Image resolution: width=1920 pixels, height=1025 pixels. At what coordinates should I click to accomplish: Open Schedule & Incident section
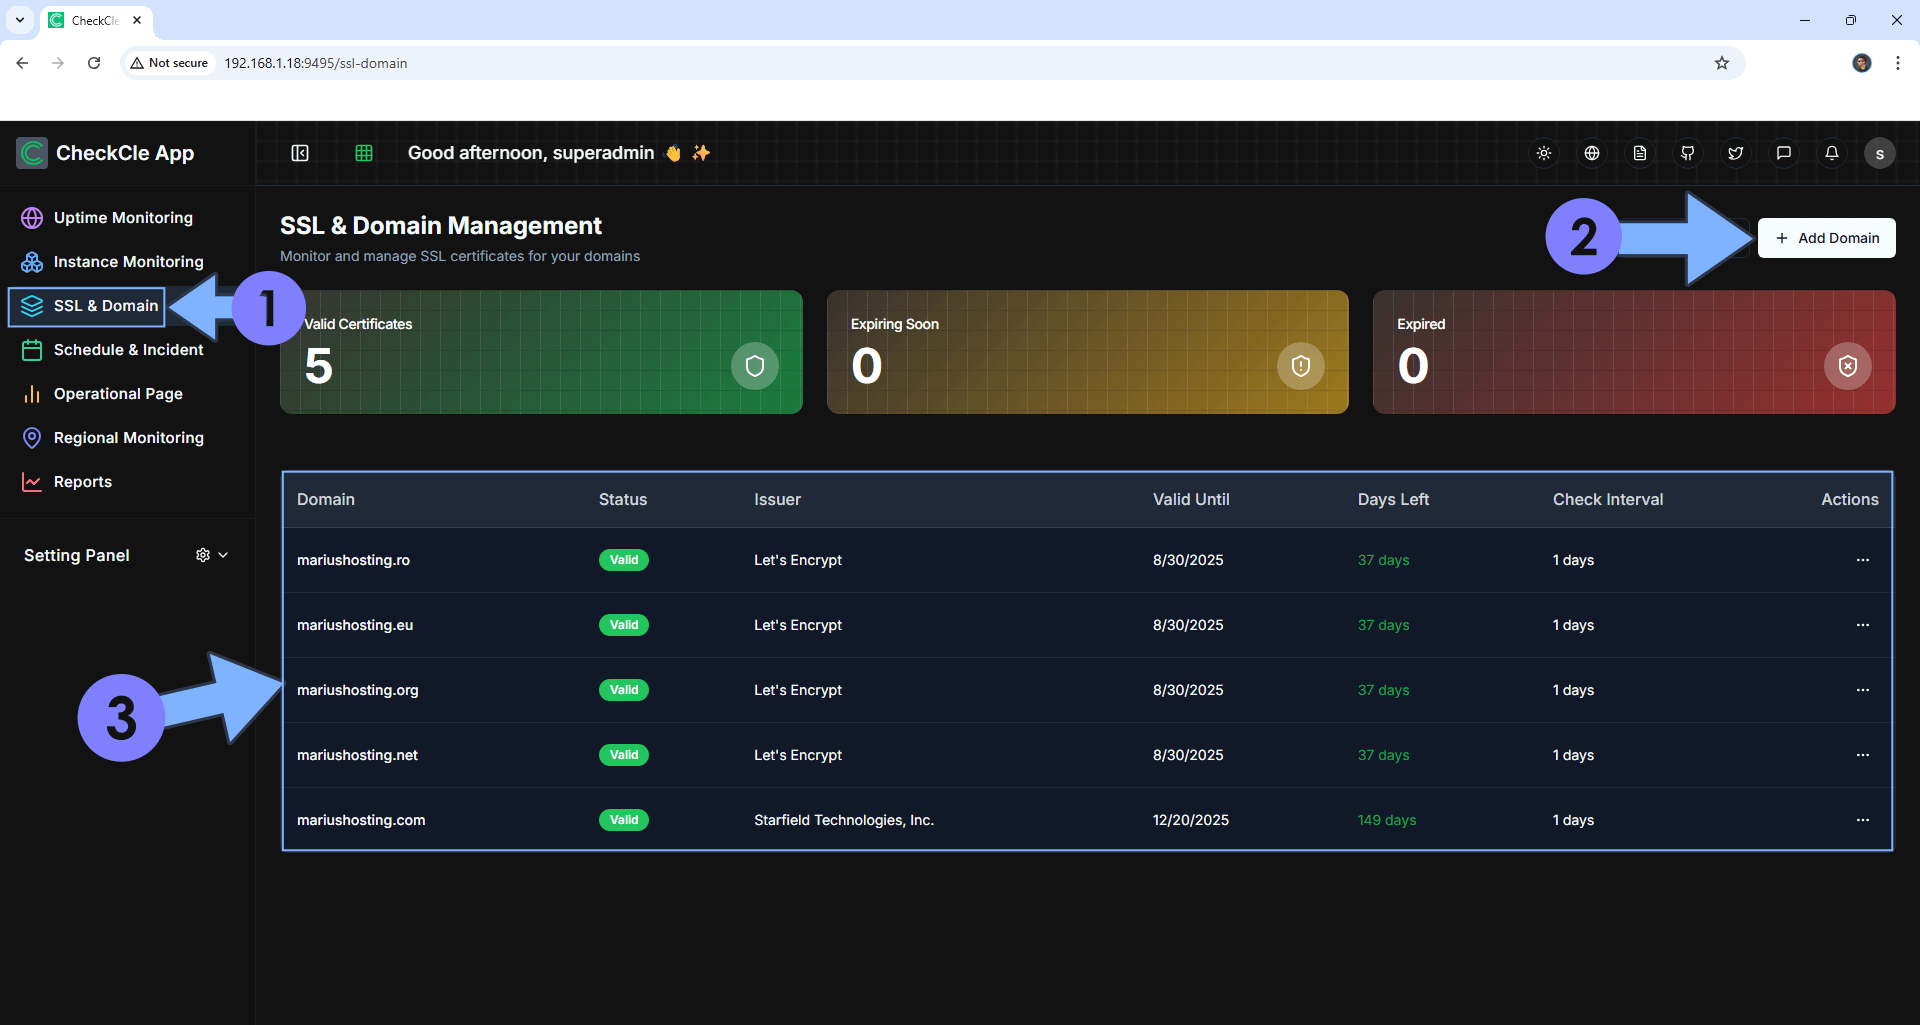[128, 350]
